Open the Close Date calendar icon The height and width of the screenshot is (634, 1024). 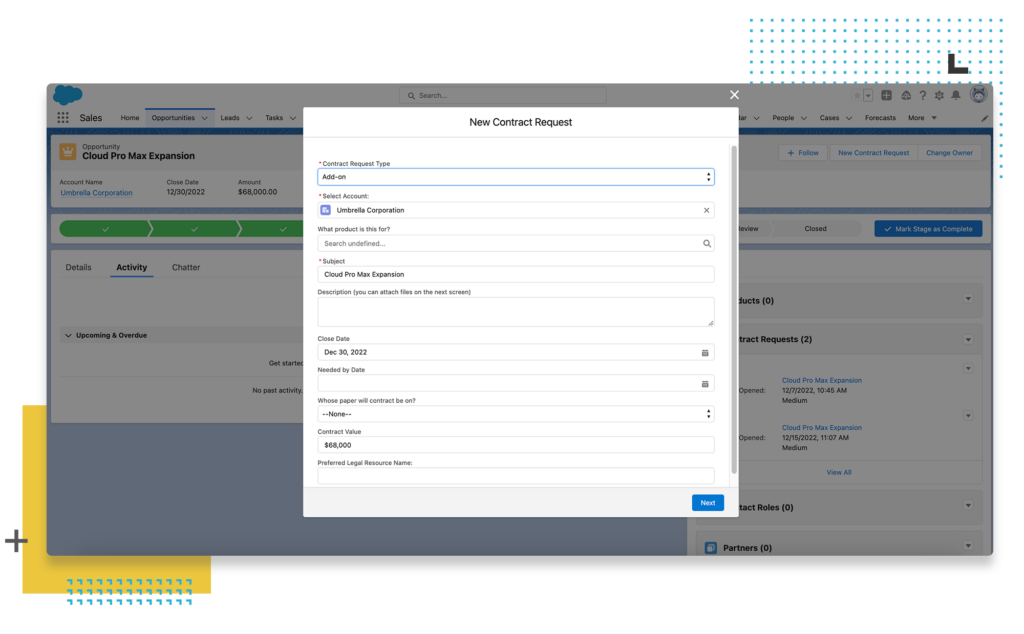(x=705, y=352)
